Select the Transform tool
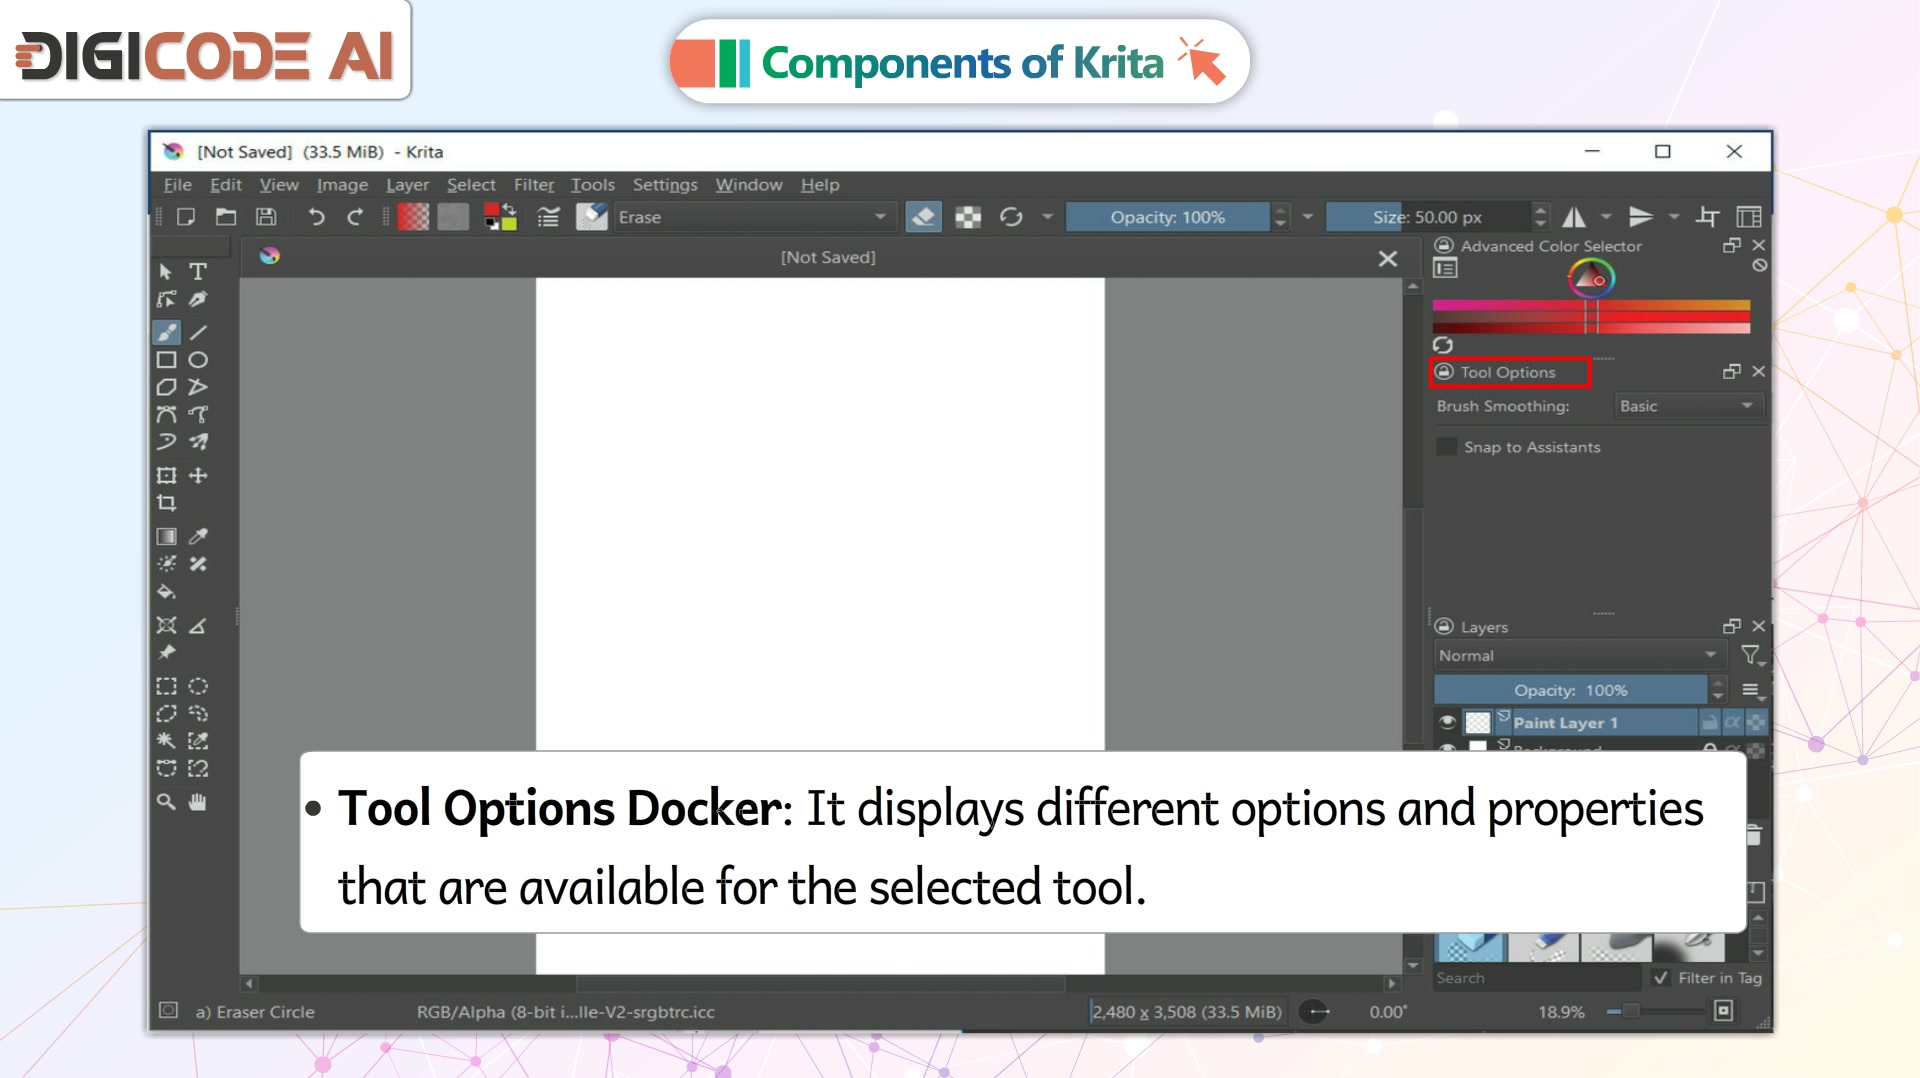Image resolution: width=1920 pixels, height=1078 pixels. 167,476
